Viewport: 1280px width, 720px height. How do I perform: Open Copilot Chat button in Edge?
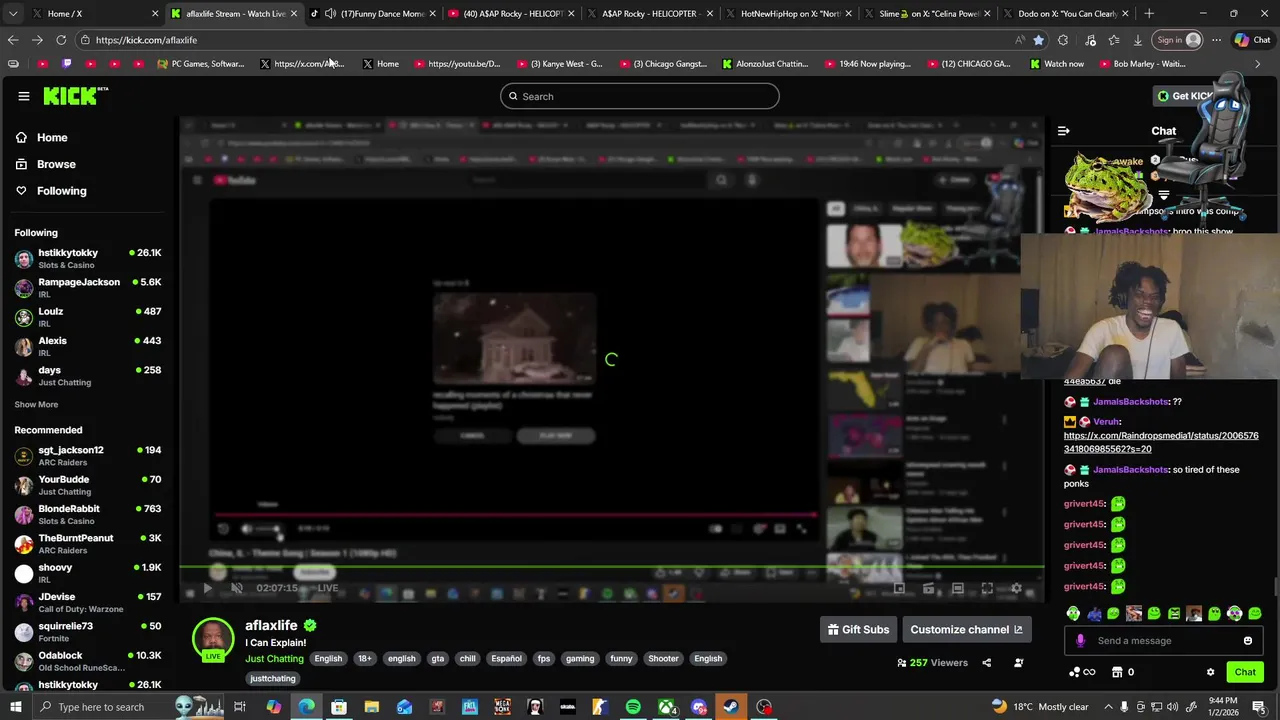[1253, 40]
